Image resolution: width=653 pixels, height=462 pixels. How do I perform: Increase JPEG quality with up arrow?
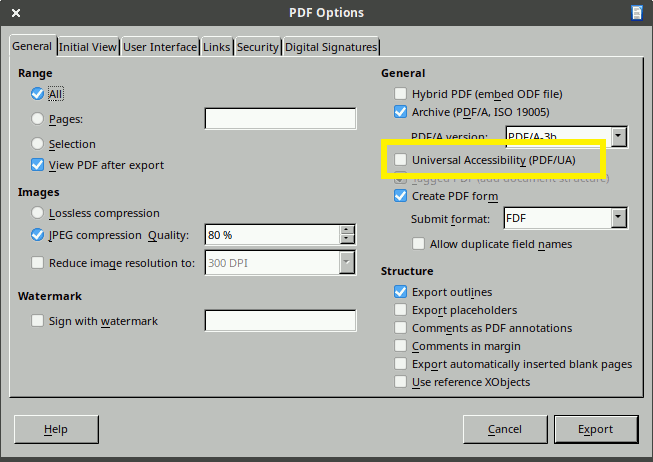tap(347, 230)
